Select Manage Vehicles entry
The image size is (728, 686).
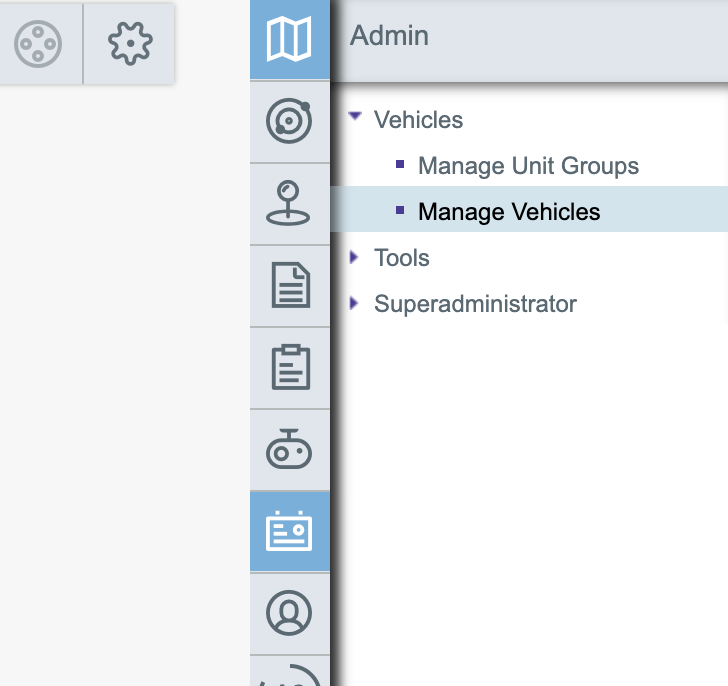pyautogui.click(x=509, y=212)
